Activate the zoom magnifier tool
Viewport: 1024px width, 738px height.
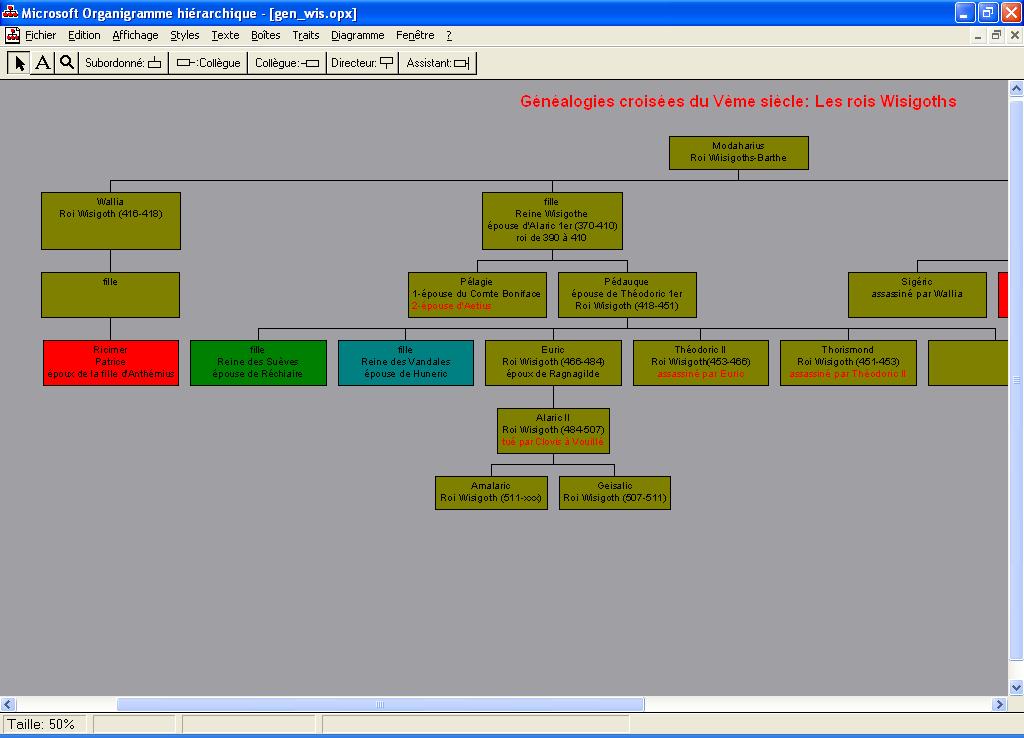pos(66,63)
